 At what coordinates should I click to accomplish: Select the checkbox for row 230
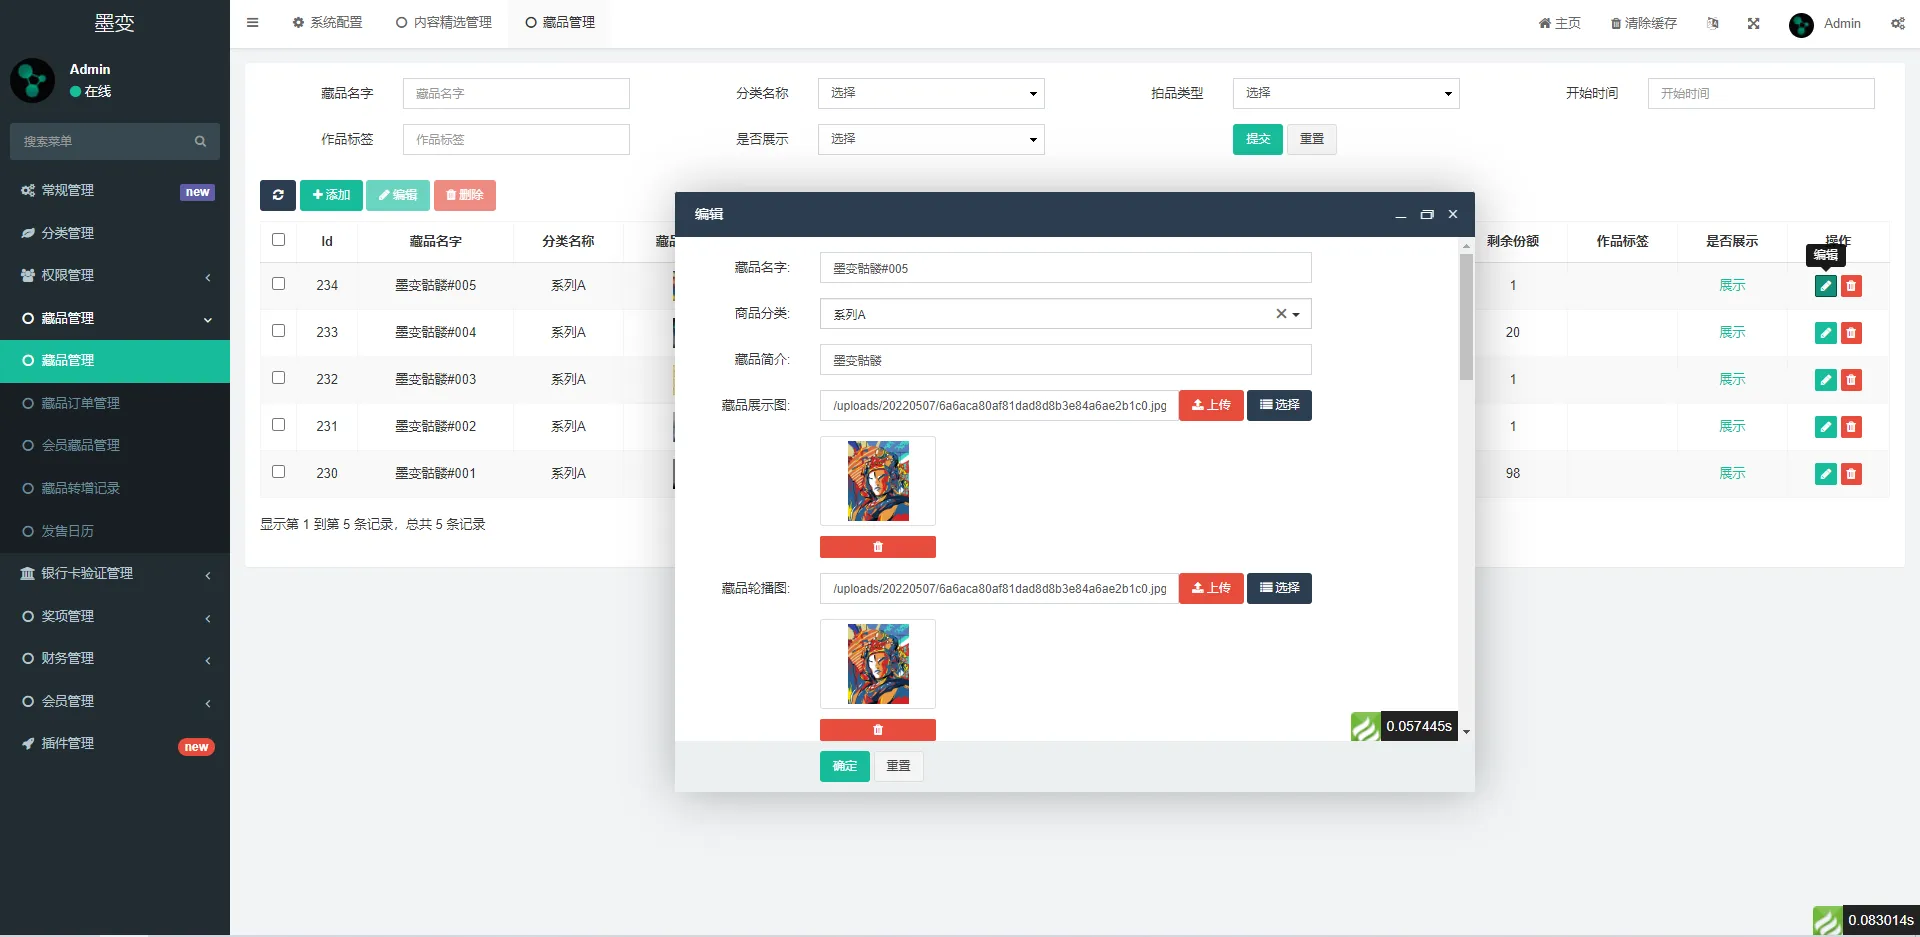[279, 472]
